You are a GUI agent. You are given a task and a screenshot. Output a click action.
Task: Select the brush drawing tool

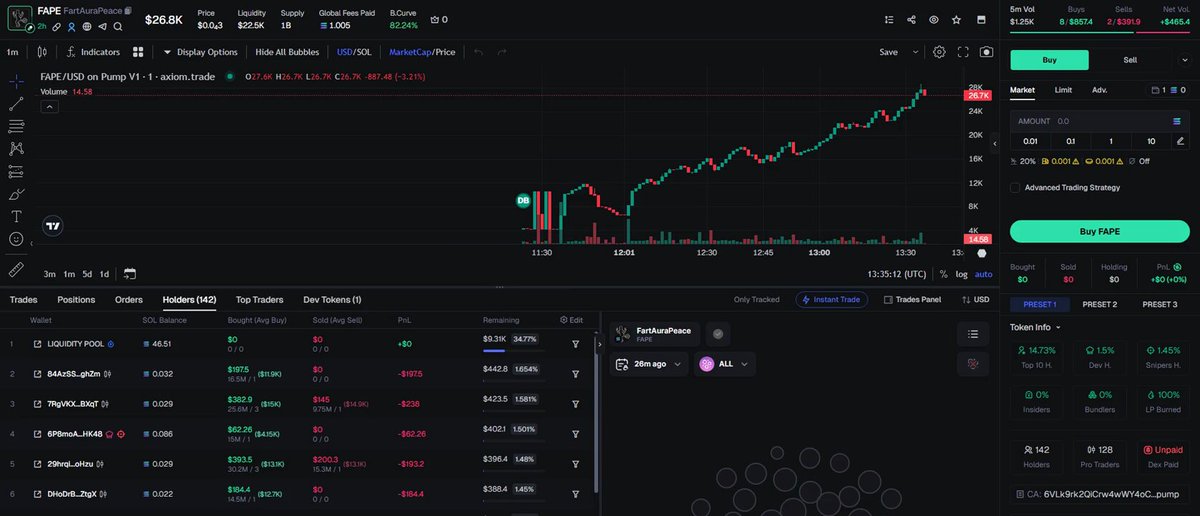(17, 194)
